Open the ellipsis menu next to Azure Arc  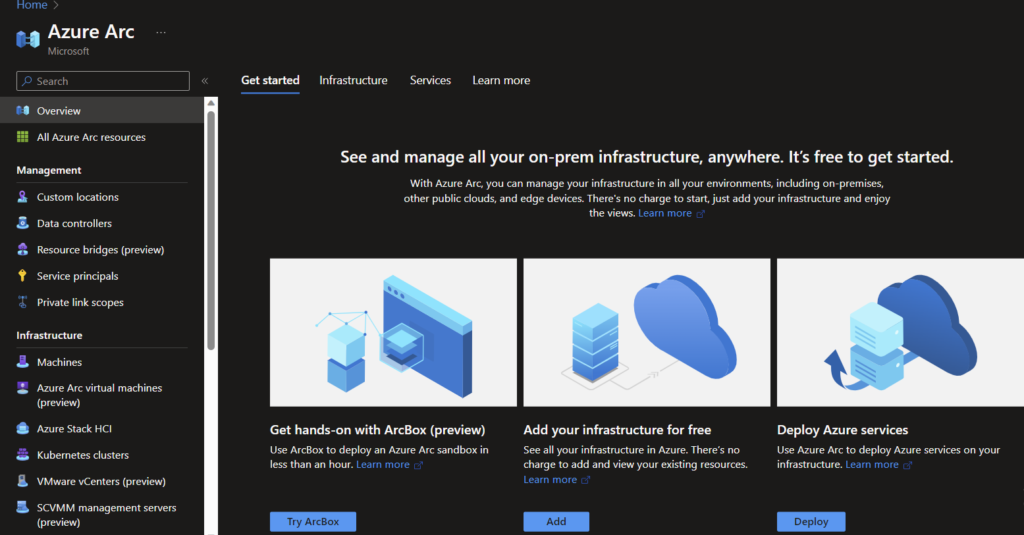click(161, 32)
